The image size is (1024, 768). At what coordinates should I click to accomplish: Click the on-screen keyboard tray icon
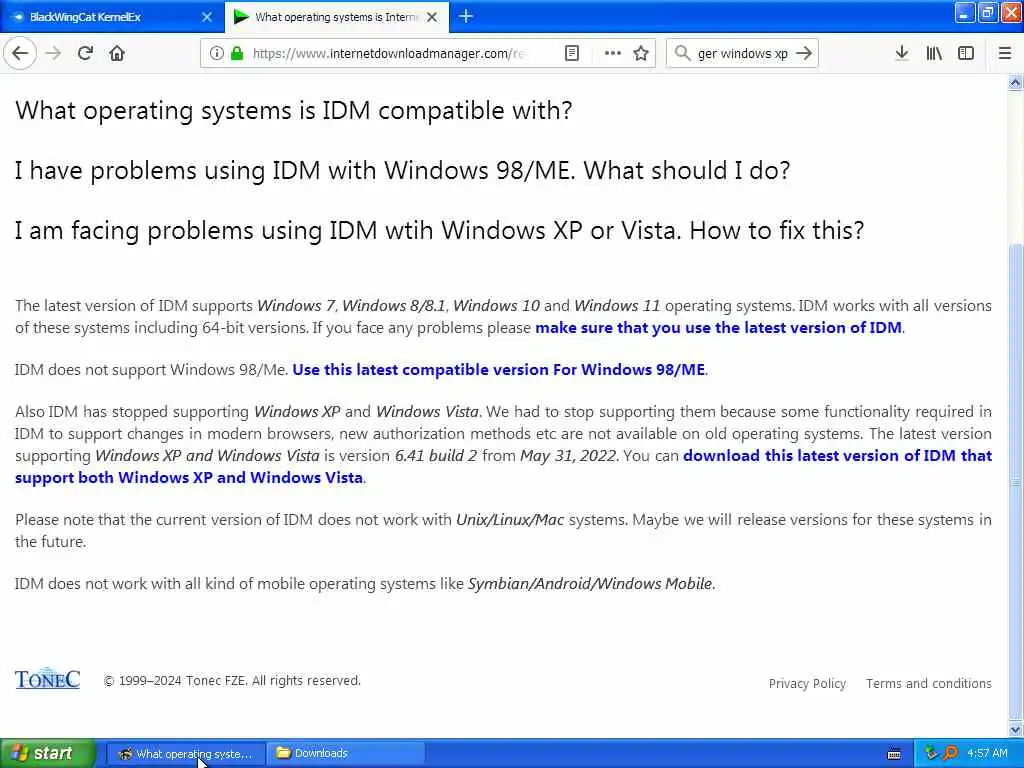(x=894, y=754)
